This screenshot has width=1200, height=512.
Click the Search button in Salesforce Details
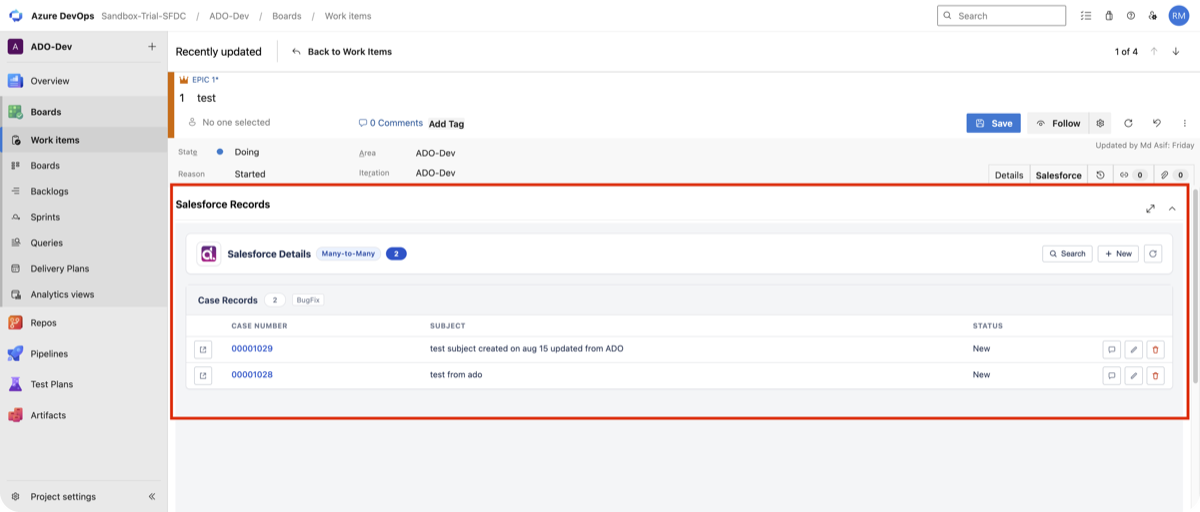click(1067, 254)
